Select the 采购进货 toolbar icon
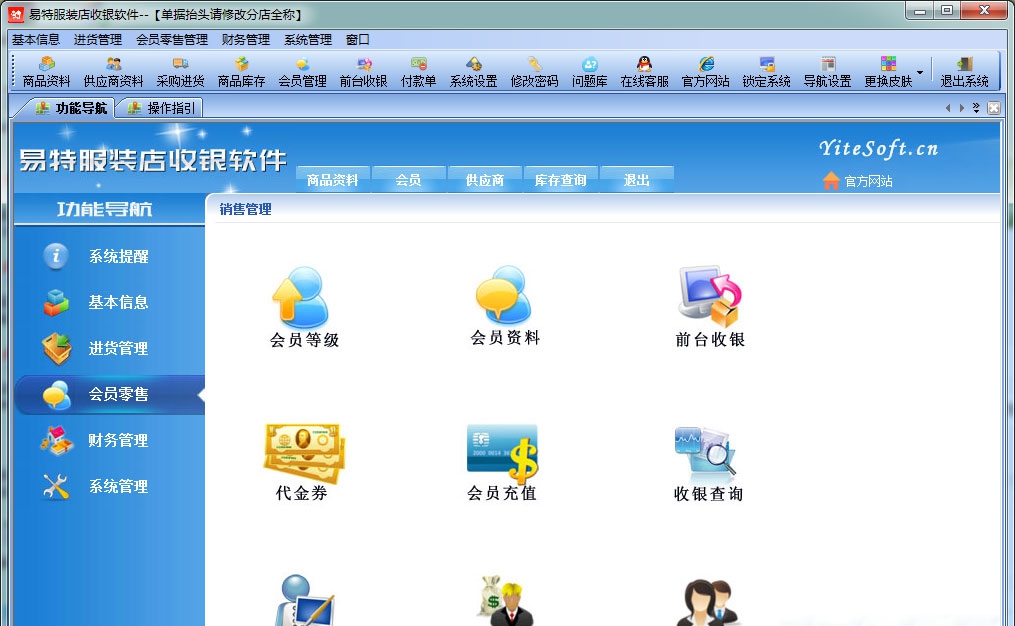 [x=181, y=71]
